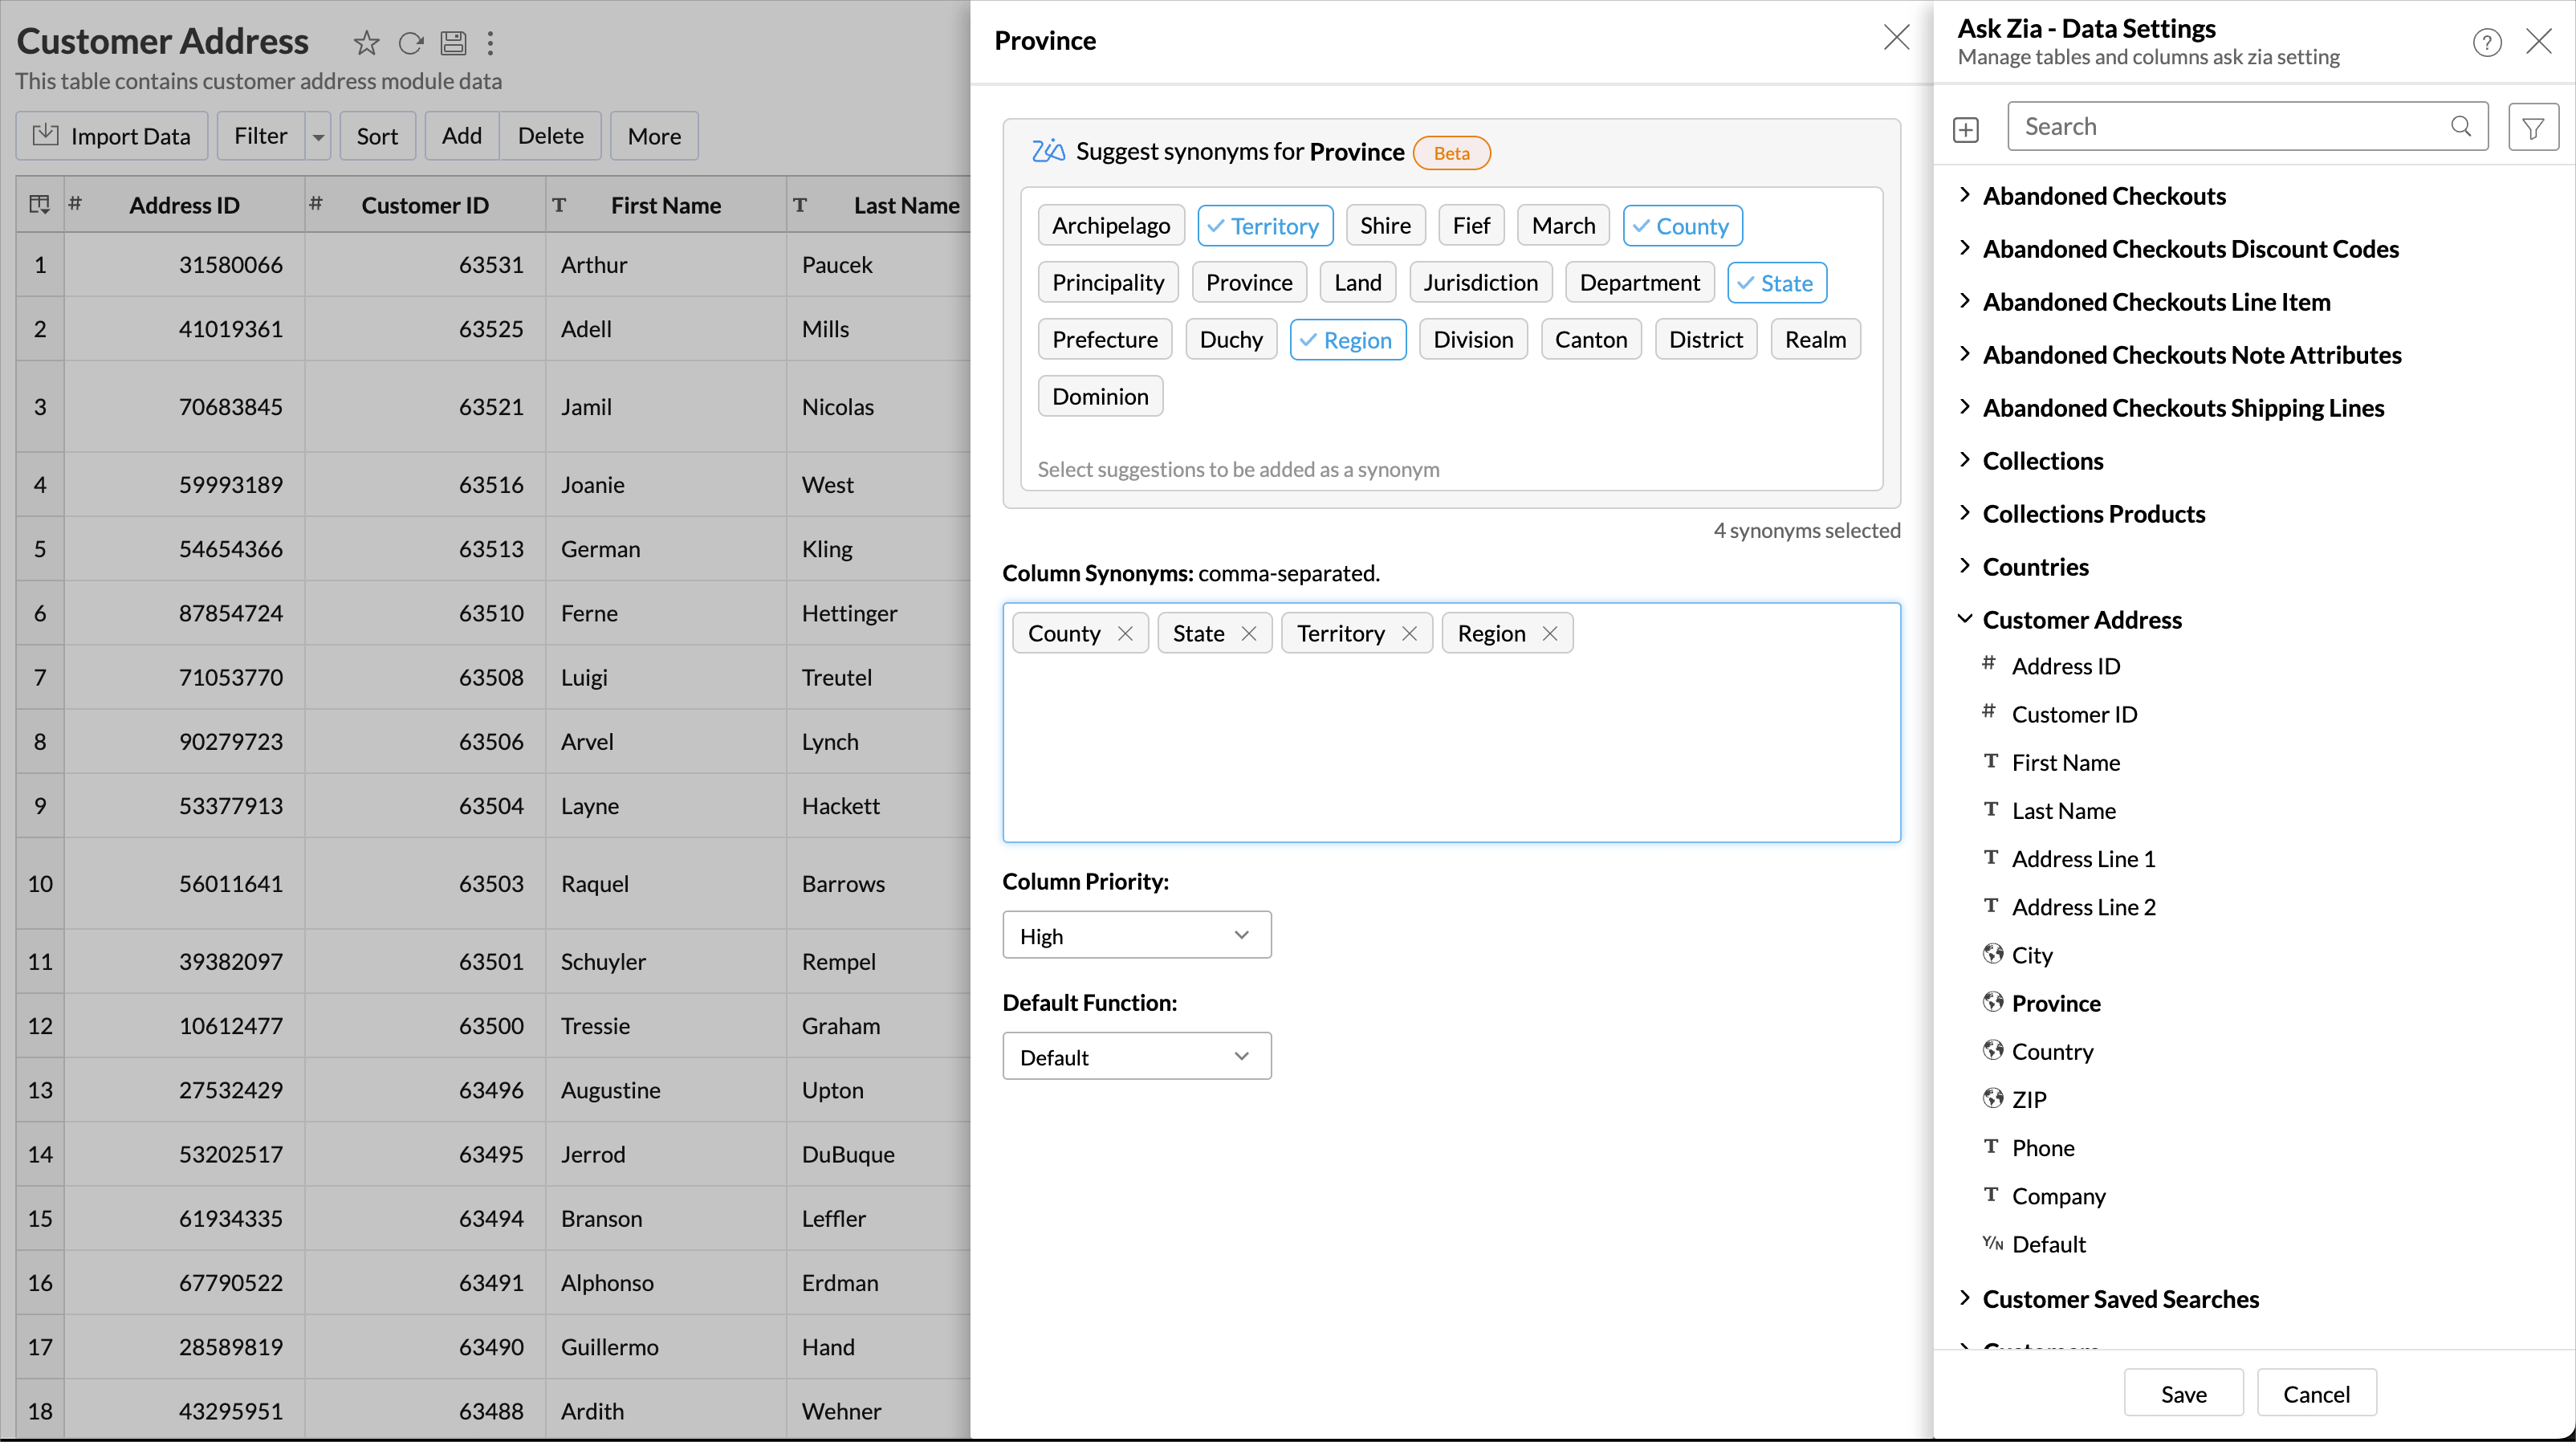Expand the Collections Products table
This screenshot has height=1442, width=2576.
[1964, 513]
